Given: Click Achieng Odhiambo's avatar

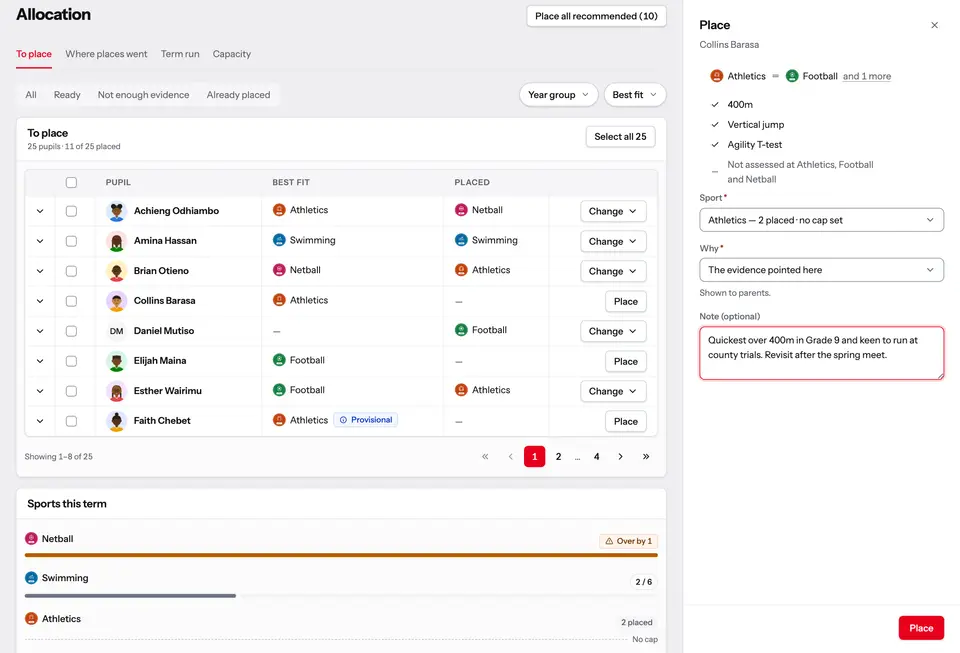Looking at the screenshot, I should pyautogui.click(x=116, y=211).
